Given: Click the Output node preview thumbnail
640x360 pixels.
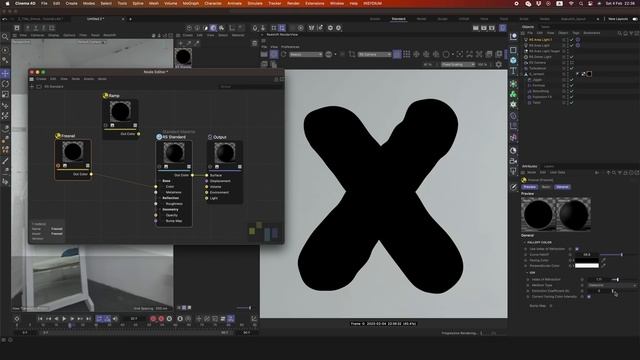Looking at the screenshot, I should tap(224, 153).
